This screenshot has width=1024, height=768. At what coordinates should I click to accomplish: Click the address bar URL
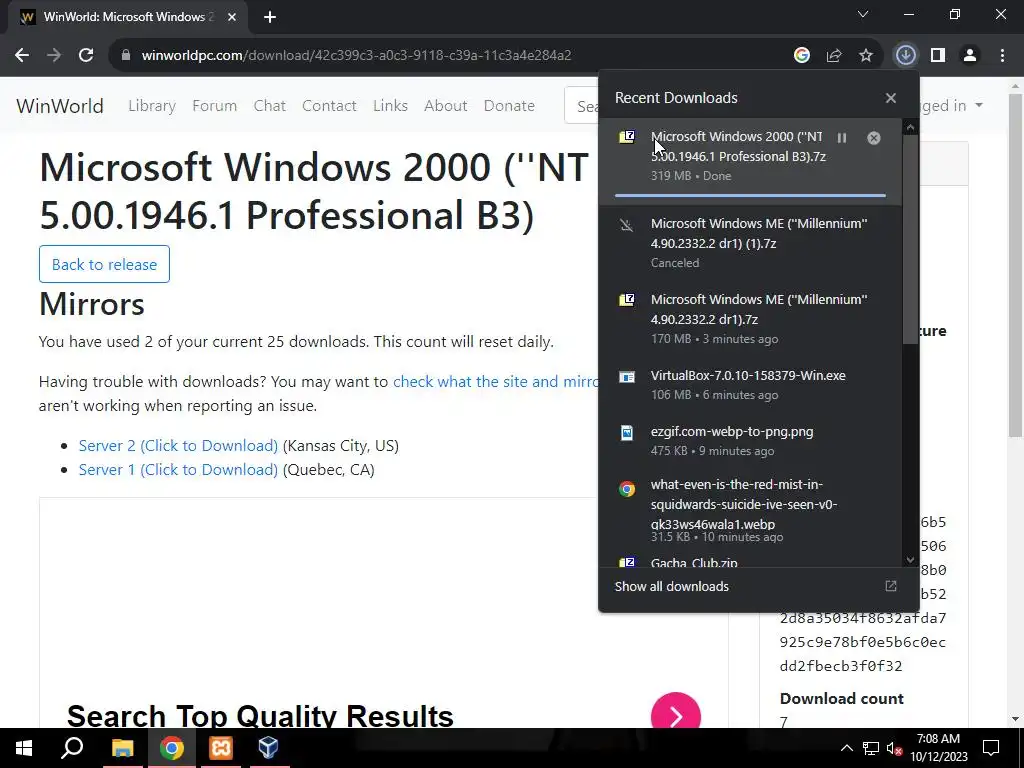coord(357,56)
